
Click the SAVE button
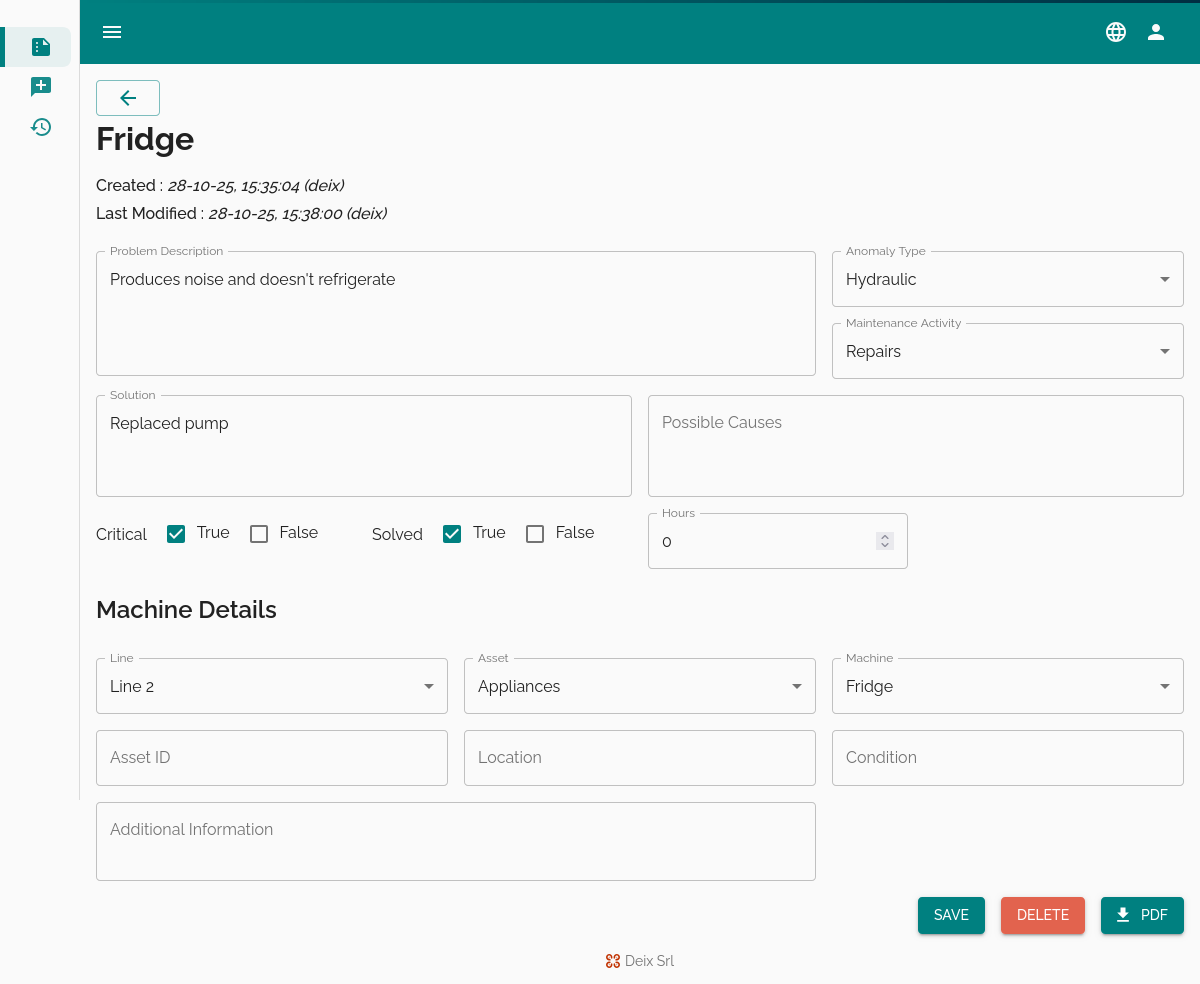point(951,915)
